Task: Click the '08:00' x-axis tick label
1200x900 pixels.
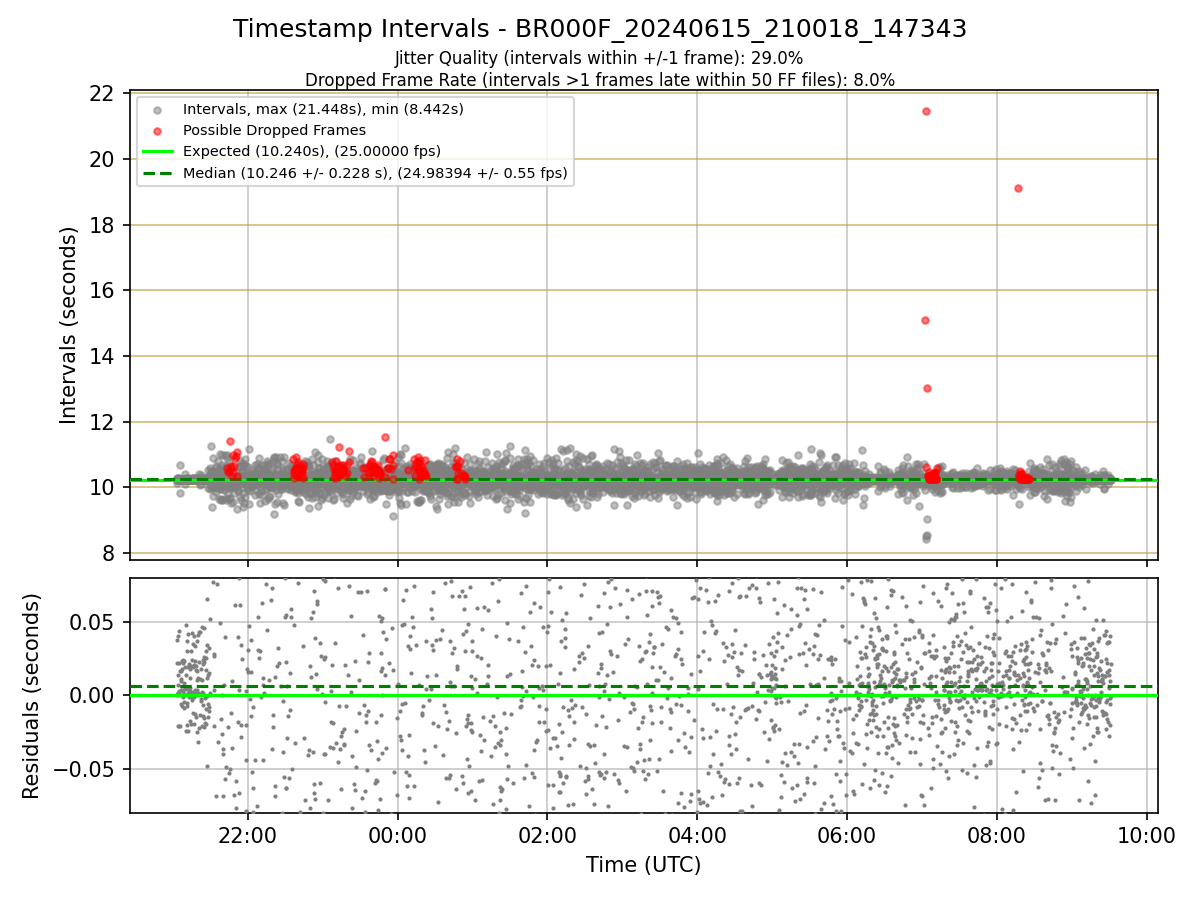Action: point(996,834)
